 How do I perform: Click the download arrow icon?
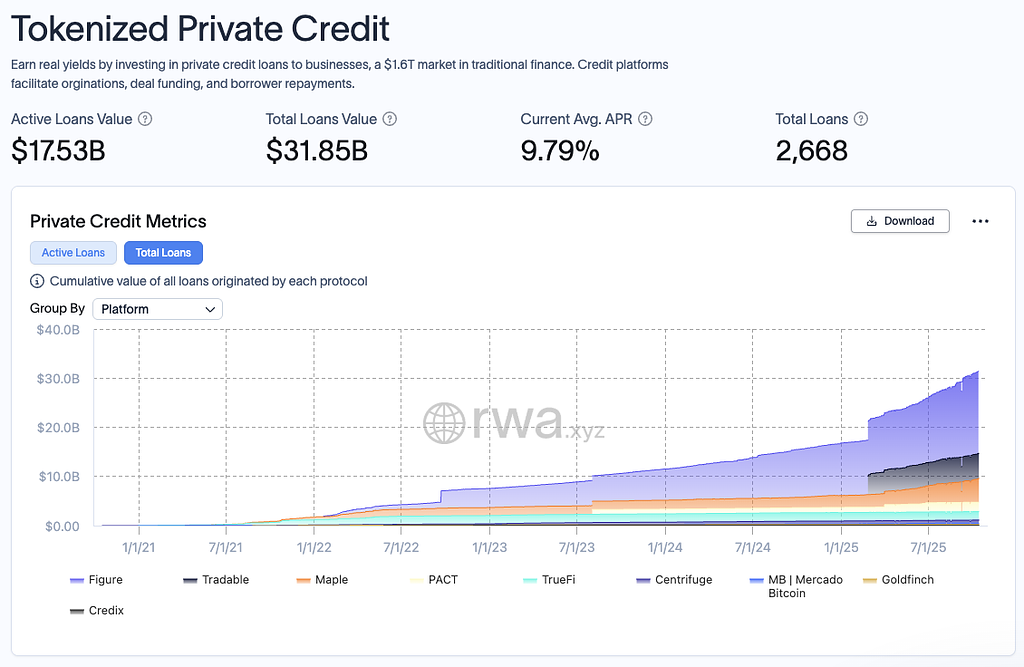pos(872,221)
